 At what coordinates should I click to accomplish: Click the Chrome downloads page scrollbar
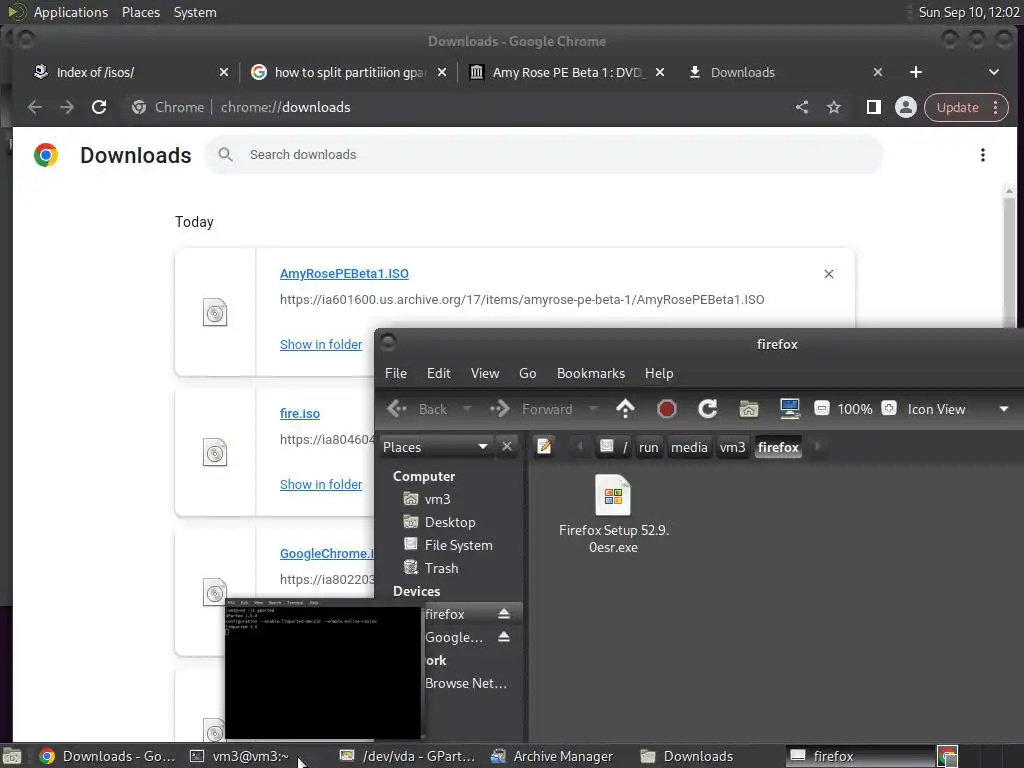point(1009,261)
